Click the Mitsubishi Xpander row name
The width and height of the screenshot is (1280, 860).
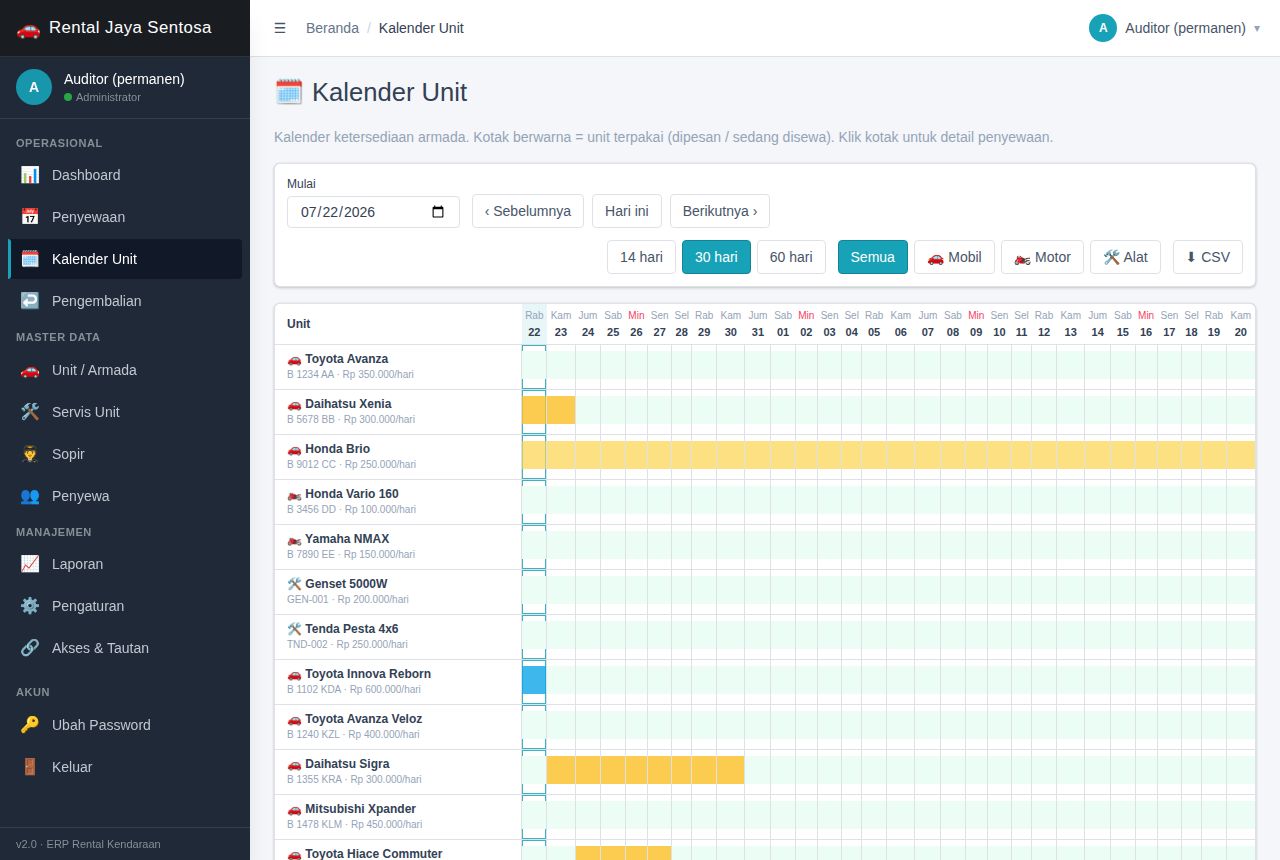(360, 809)
